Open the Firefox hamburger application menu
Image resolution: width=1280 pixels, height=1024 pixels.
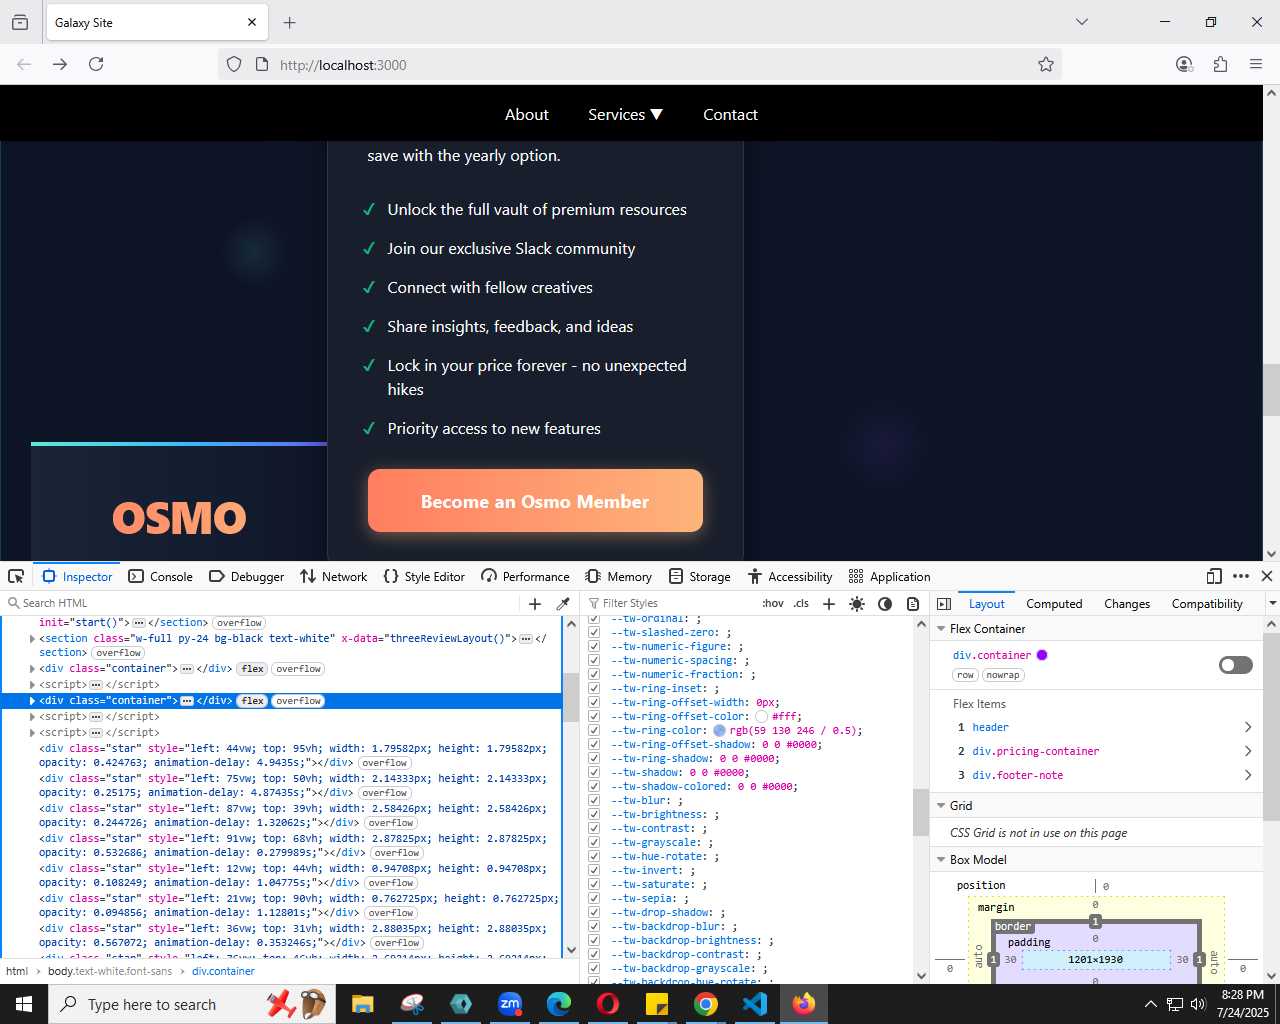pos(1256,64)
